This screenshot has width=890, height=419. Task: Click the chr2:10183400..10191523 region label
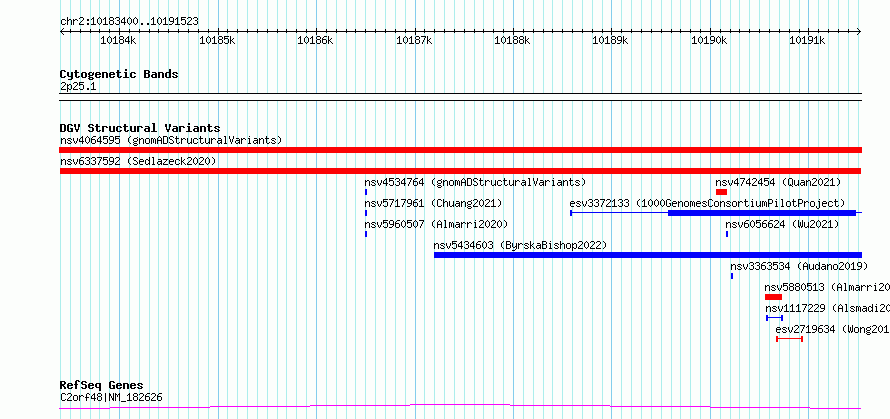click(129, 22)
